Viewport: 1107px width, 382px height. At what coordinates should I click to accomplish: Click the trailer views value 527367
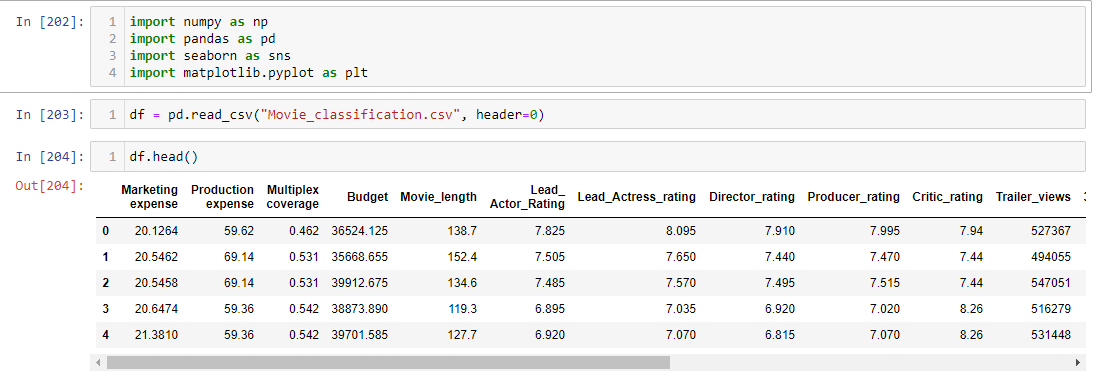[1051, 231]
